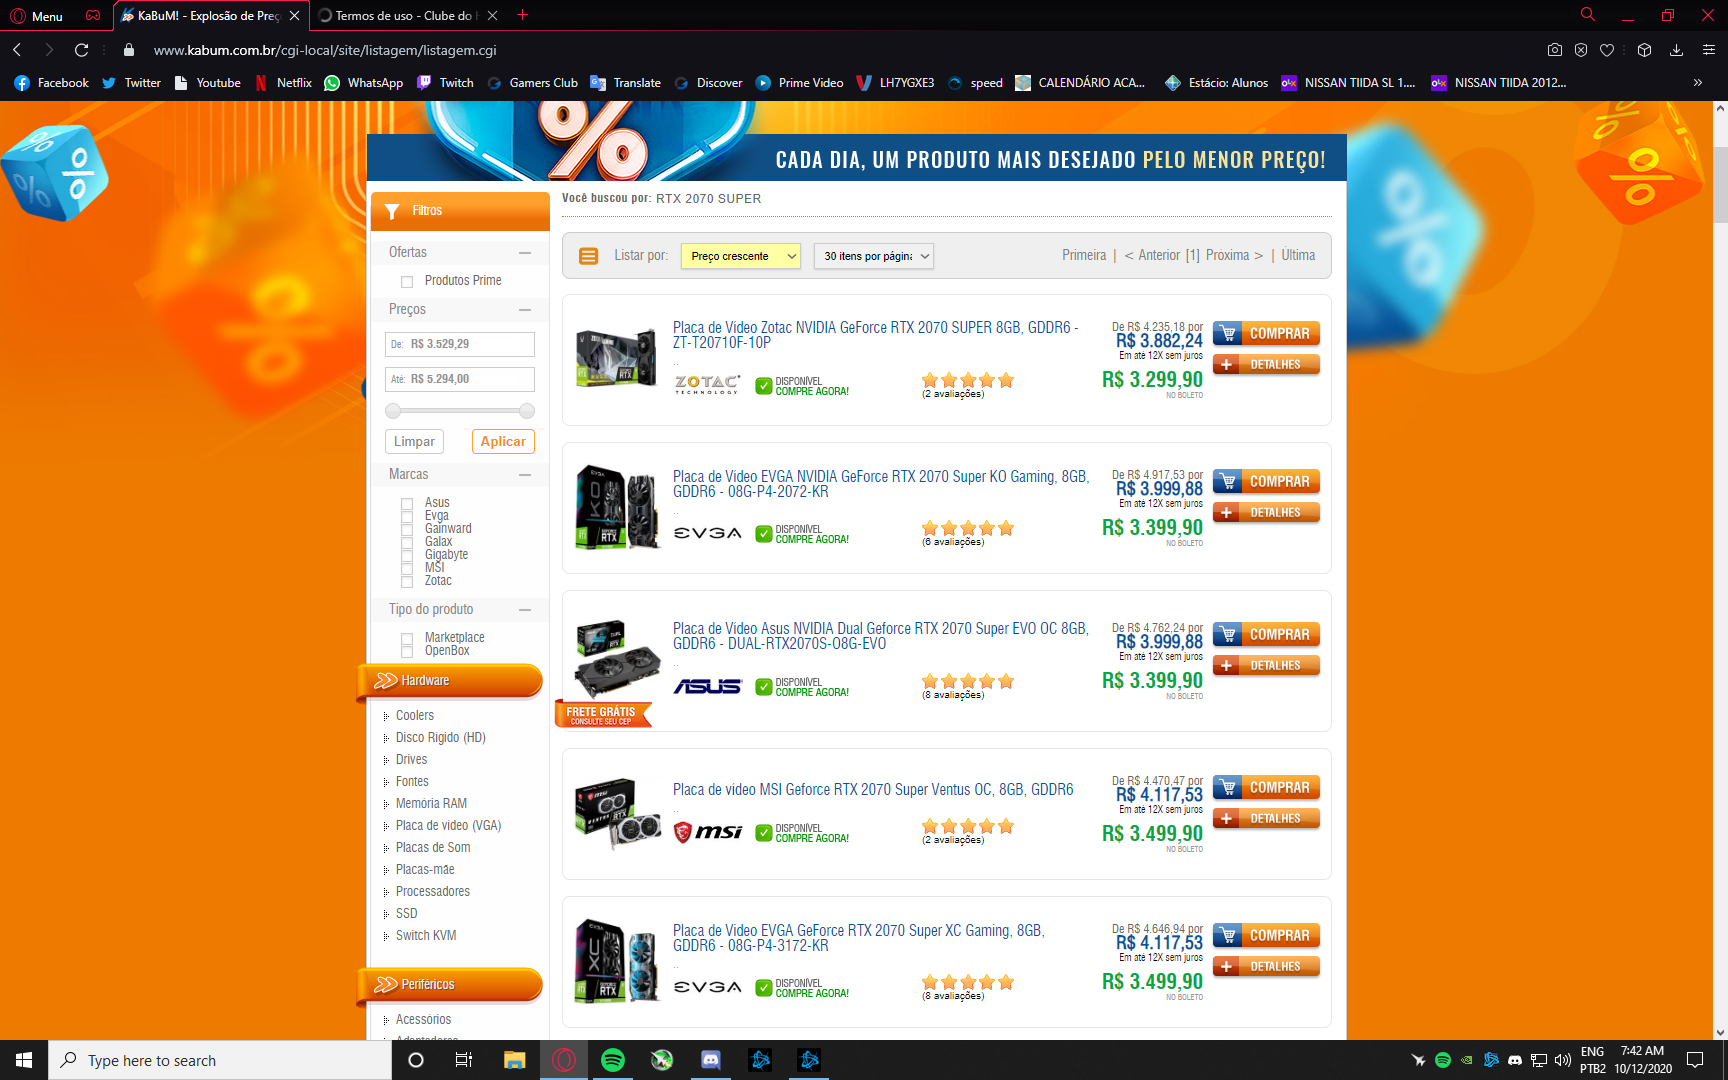Add page to bookmarks with the heart icon
This screenshot has width=1728, height=1080.
point(1607,50)
